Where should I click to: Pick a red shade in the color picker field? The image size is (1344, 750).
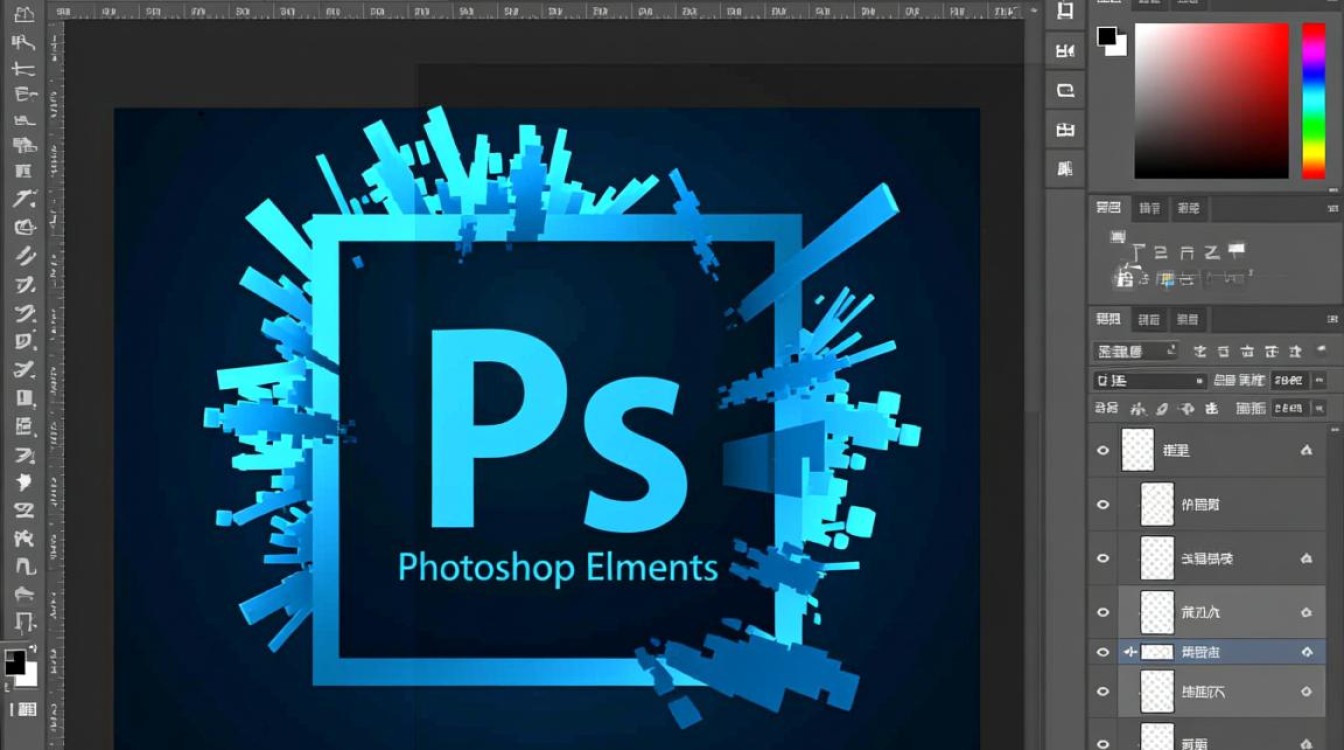click(x=1212, y=101)
